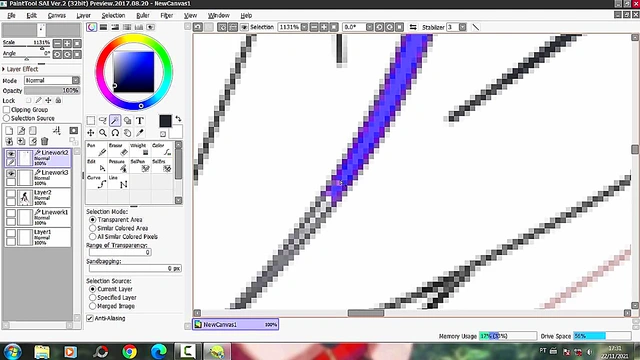This screenshot has width=640, height=360.
Task: Open the Canvas menu
Action: pos(57,15)
